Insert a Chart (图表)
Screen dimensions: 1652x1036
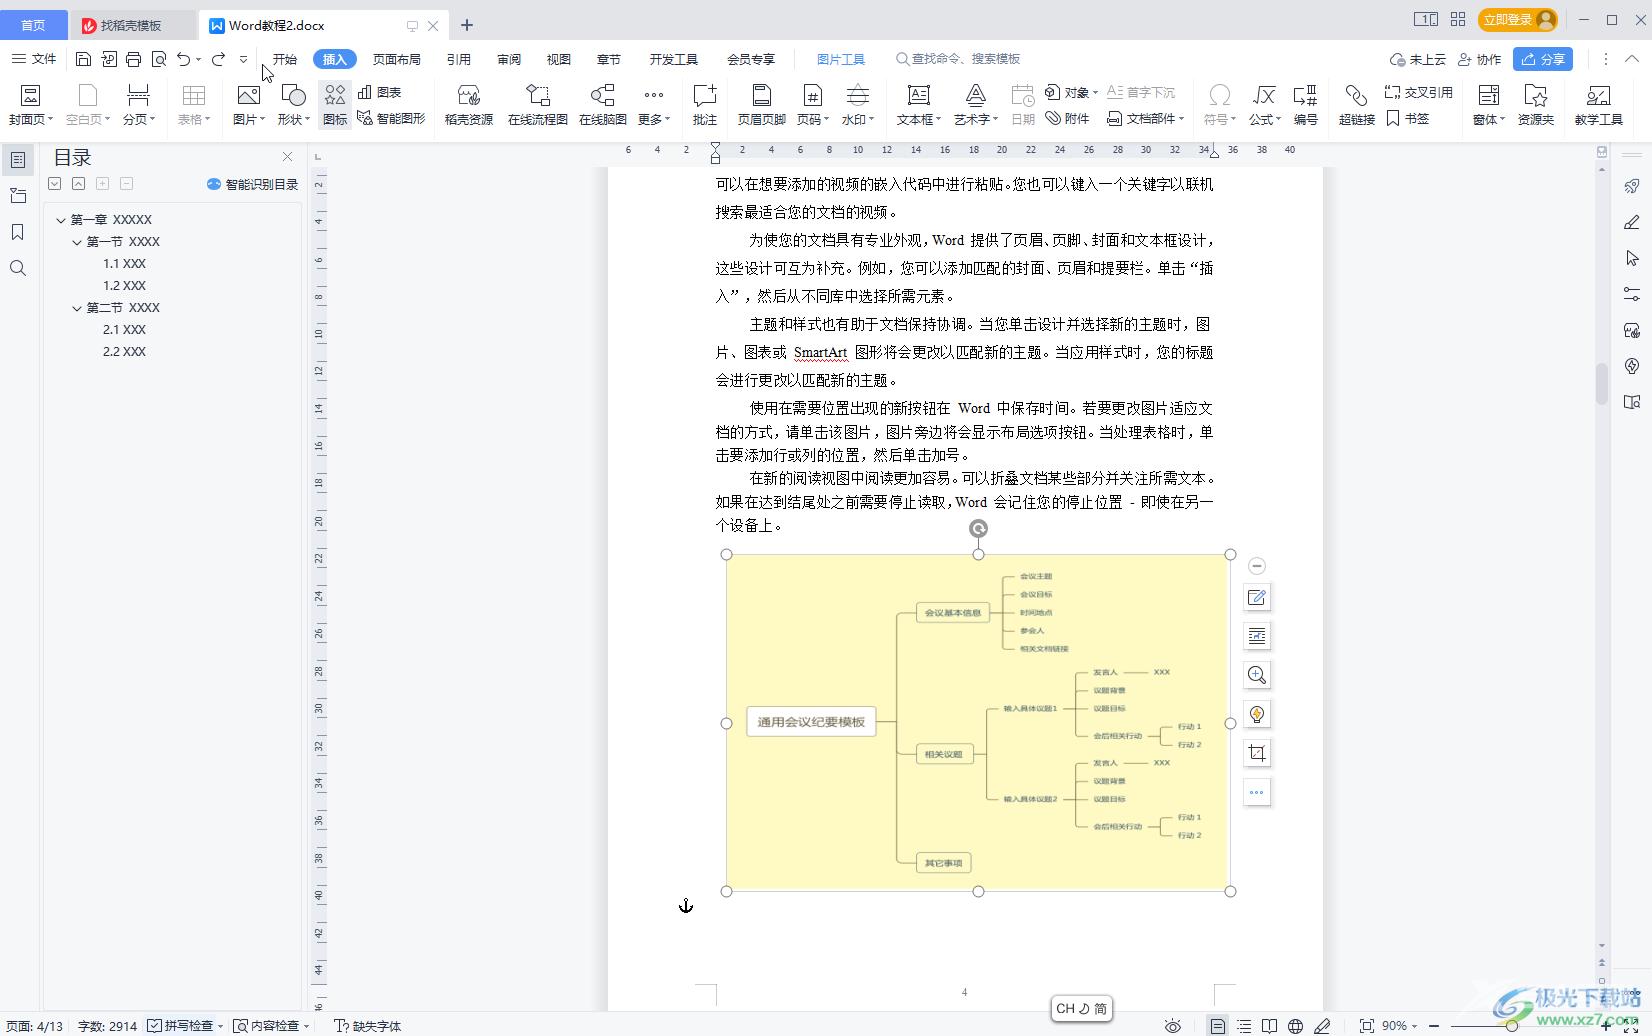(380, 92)
